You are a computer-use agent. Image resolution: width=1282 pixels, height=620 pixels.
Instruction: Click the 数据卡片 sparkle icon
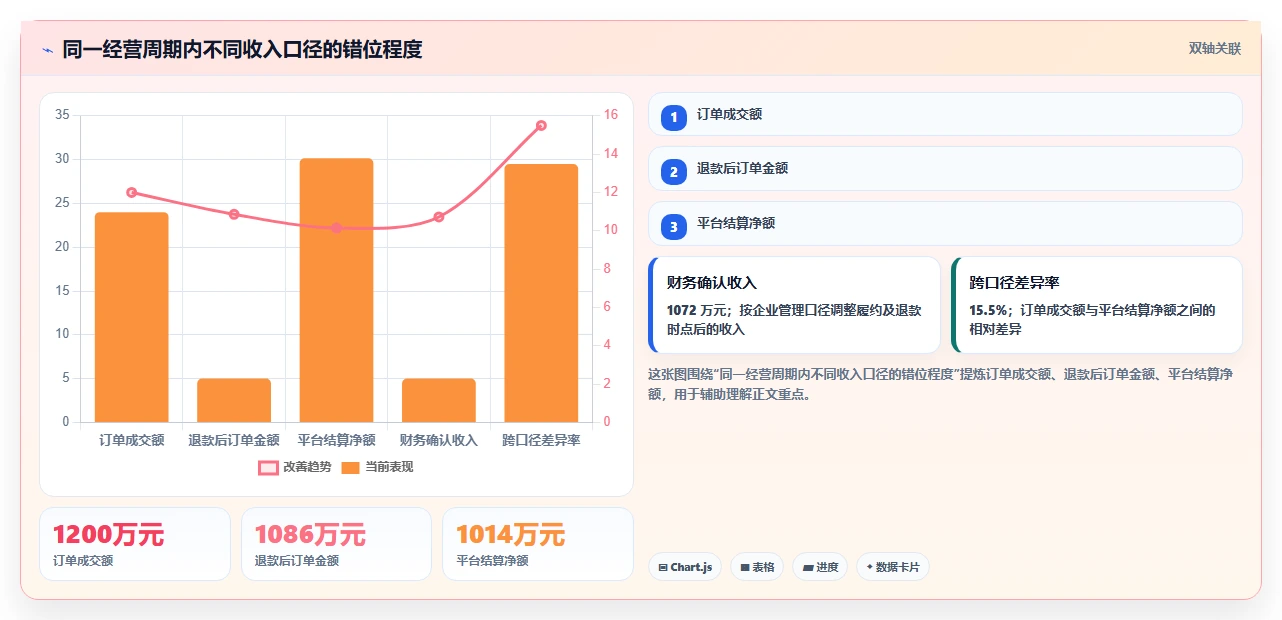tap(869, 567)
